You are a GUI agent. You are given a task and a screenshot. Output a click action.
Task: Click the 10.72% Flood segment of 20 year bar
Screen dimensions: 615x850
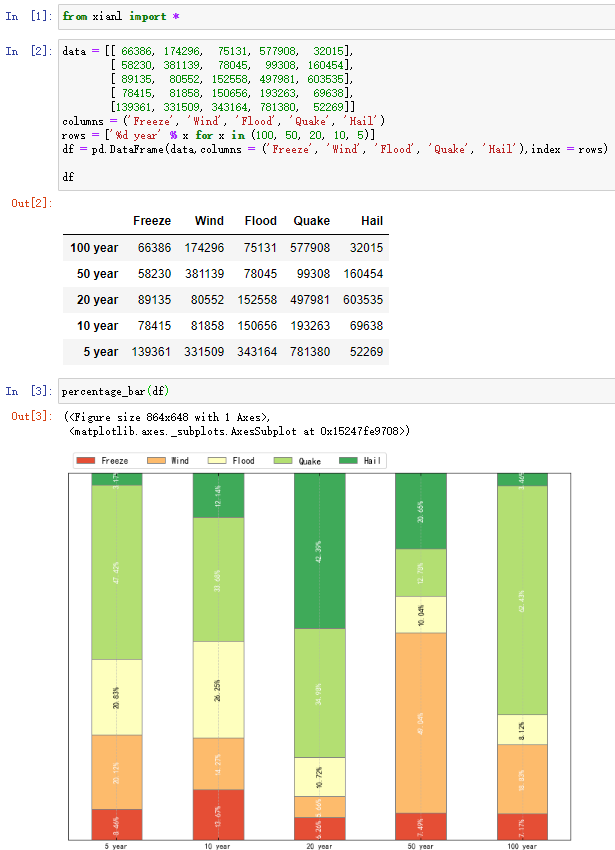click(x=320, y=777)
